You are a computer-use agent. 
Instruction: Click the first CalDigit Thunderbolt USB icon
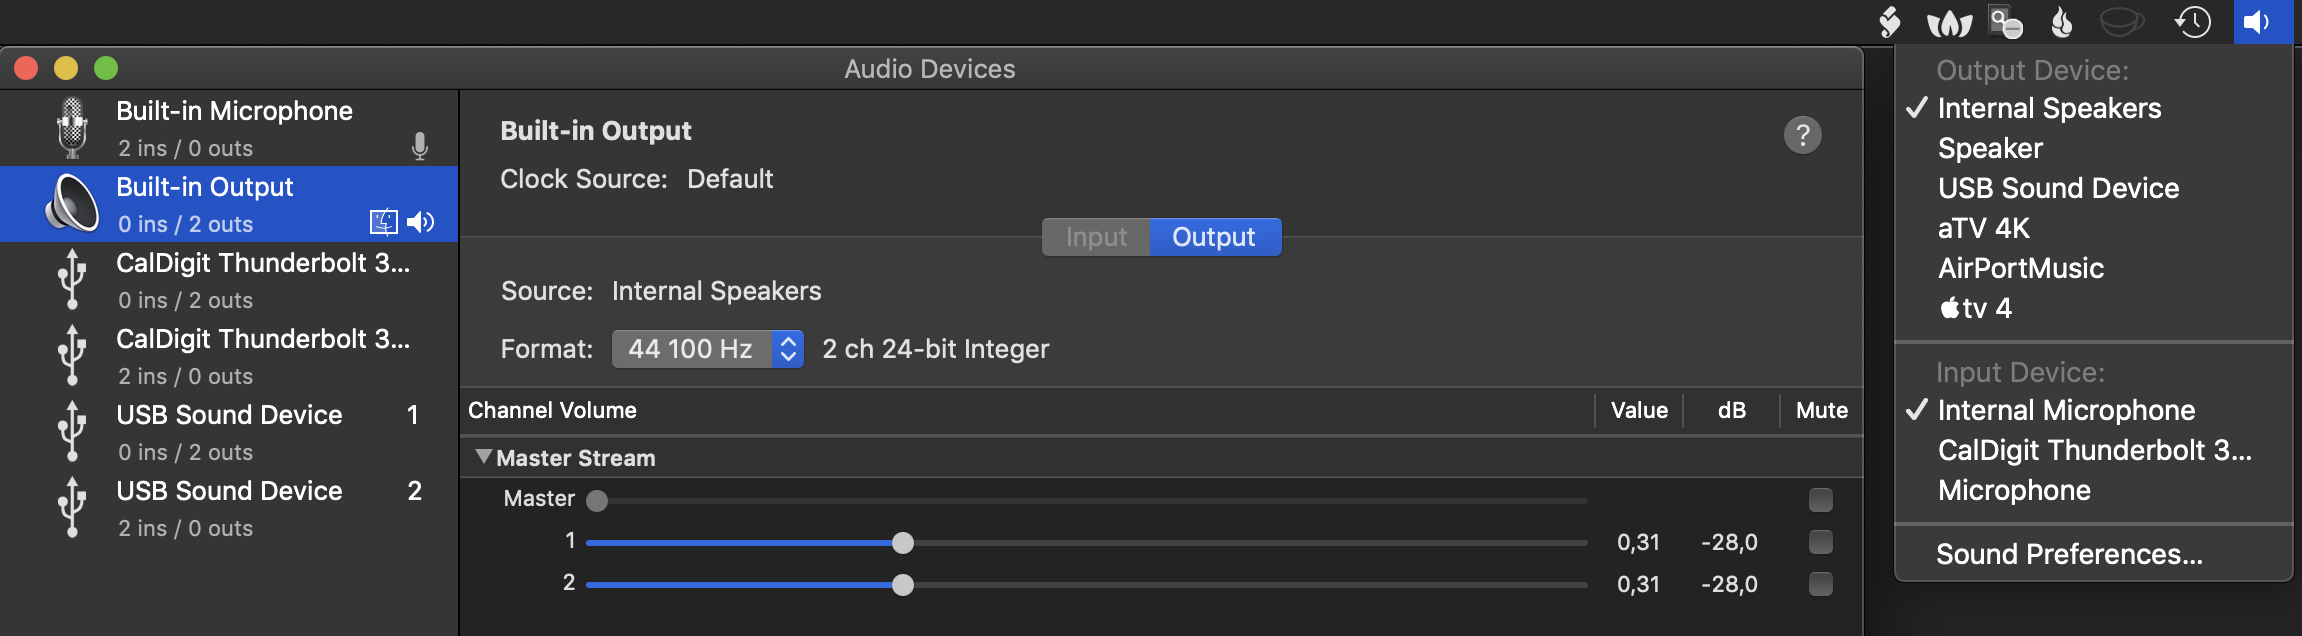click(72, 280)
